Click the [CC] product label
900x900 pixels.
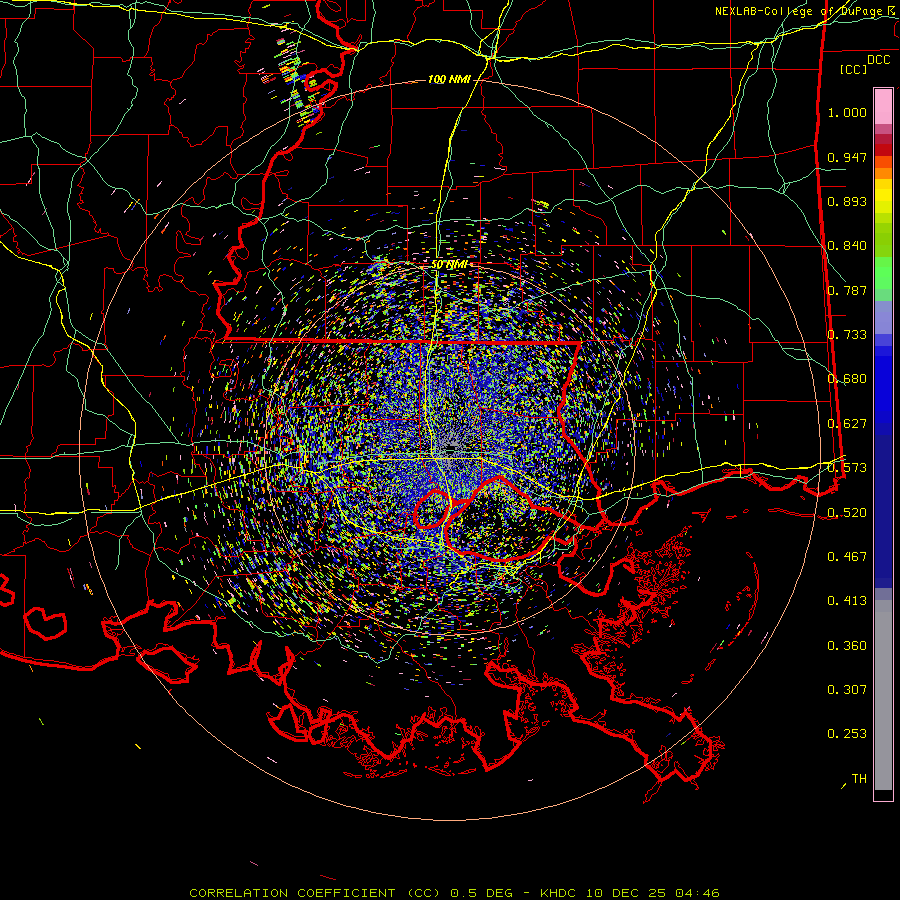pyautogui.click(x=853, y=69)
